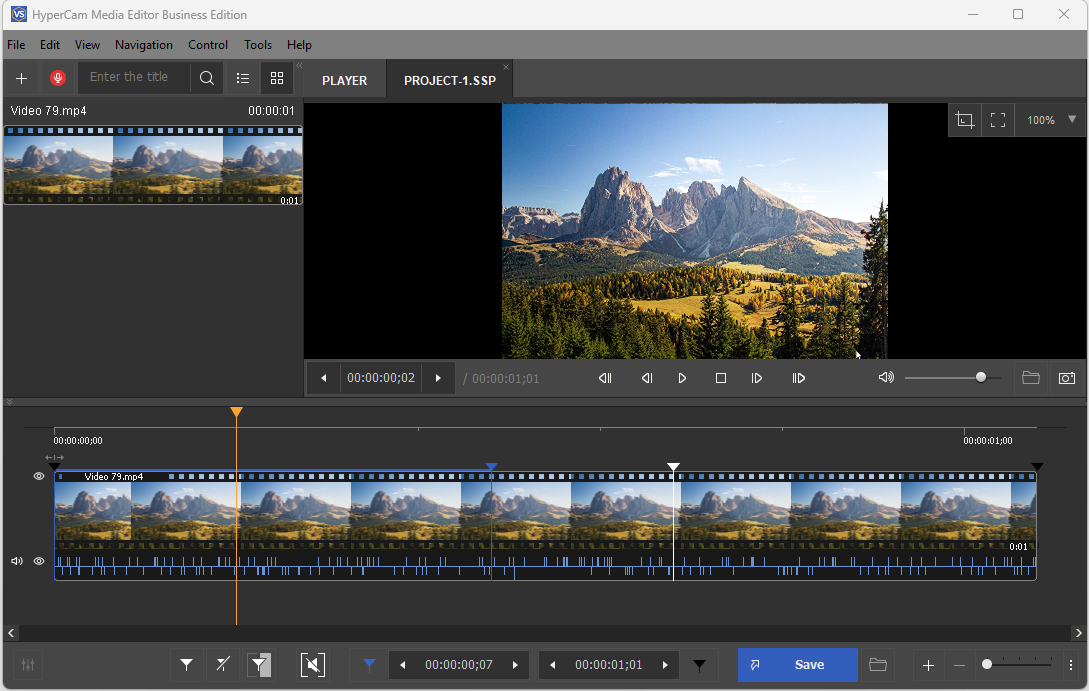Select the crop tool in the player

[964, 120]
